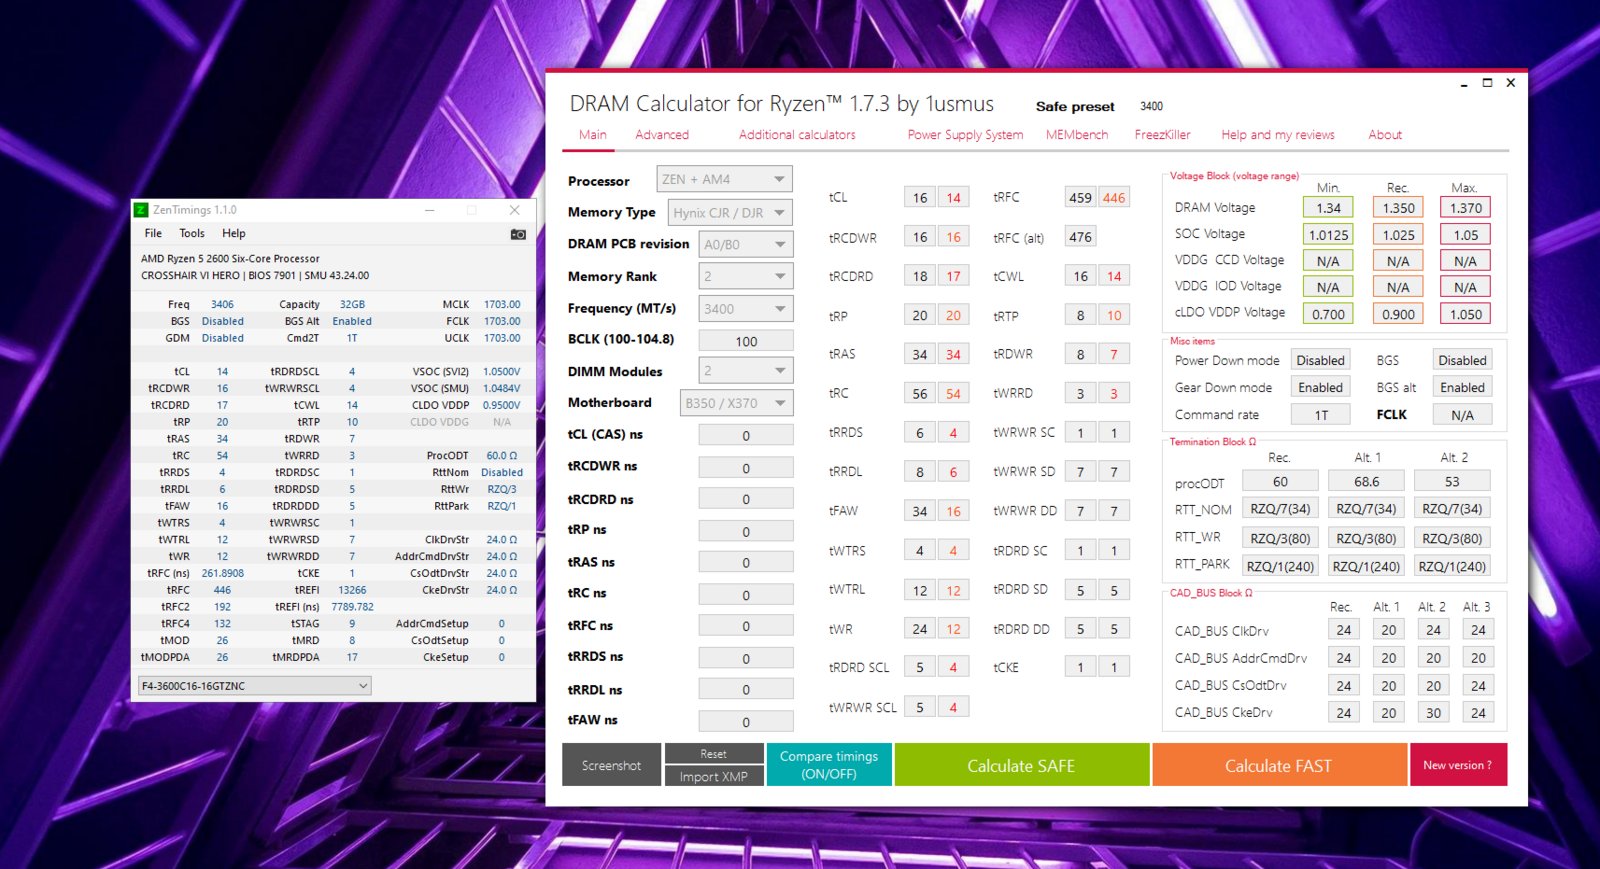This screenshot has height=869, width=1600.
Task: Open the Power Supply System tab
Action: click(x=965, y=135)
